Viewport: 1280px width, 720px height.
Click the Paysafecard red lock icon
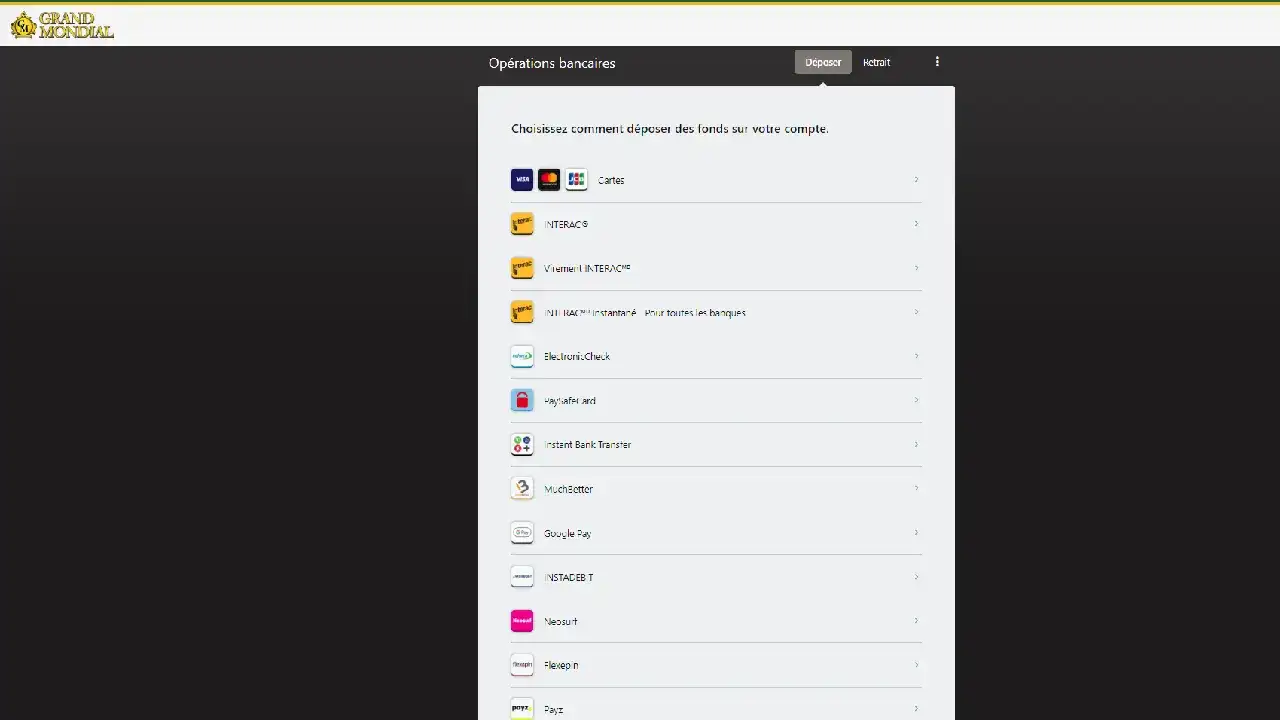click(522, 401)
